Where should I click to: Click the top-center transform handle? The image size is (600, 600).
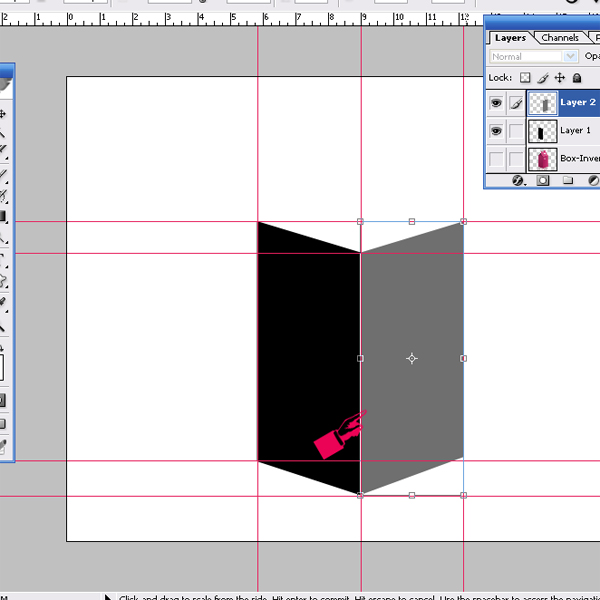(x=412, y=222)
